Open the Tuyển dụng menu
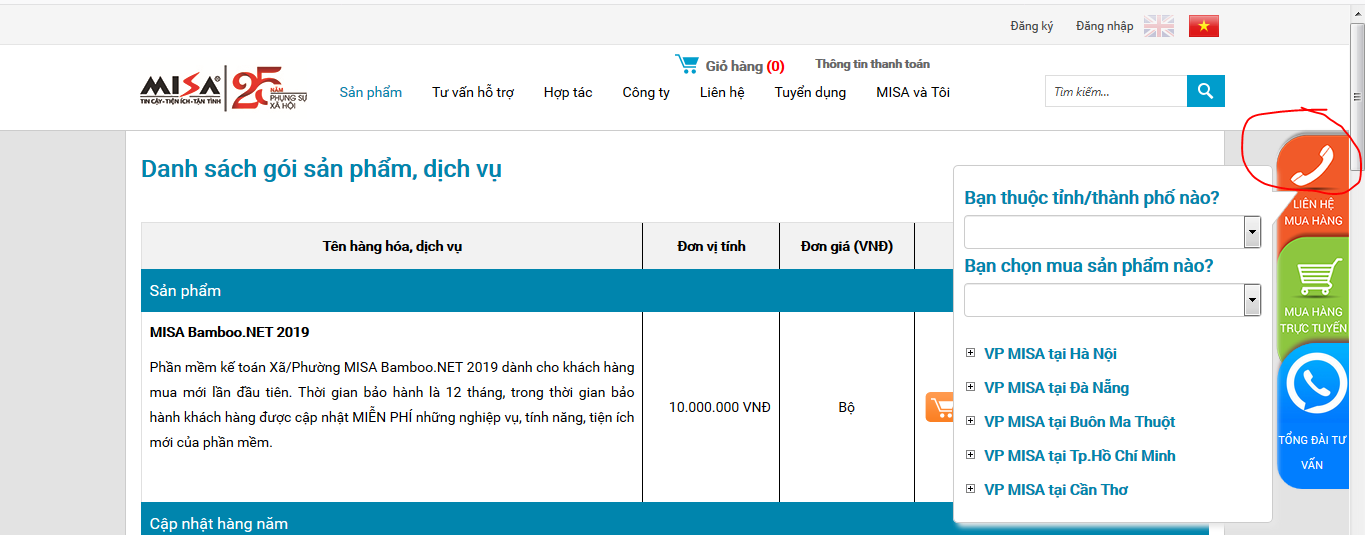Viewport: 1365px width, 535px height. pos(810,92)
